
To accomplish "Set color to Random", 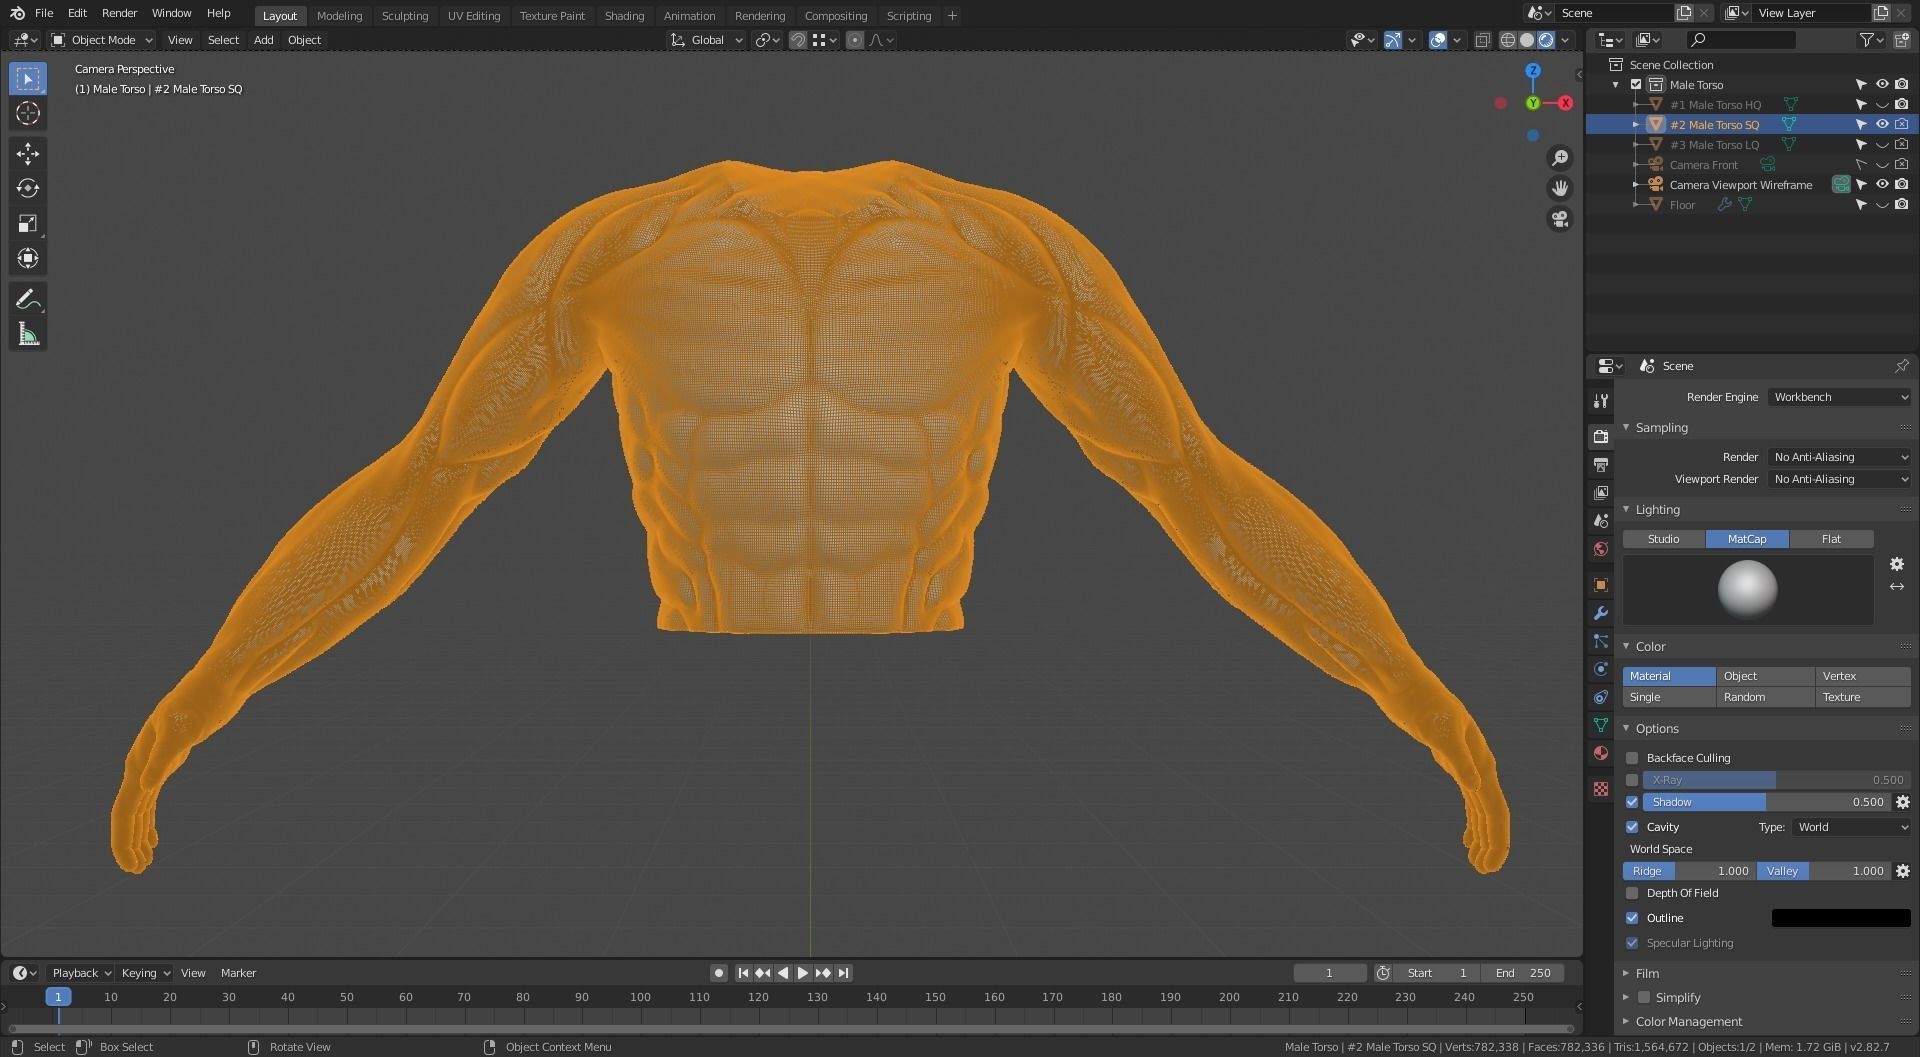I will pos(1765,697).
